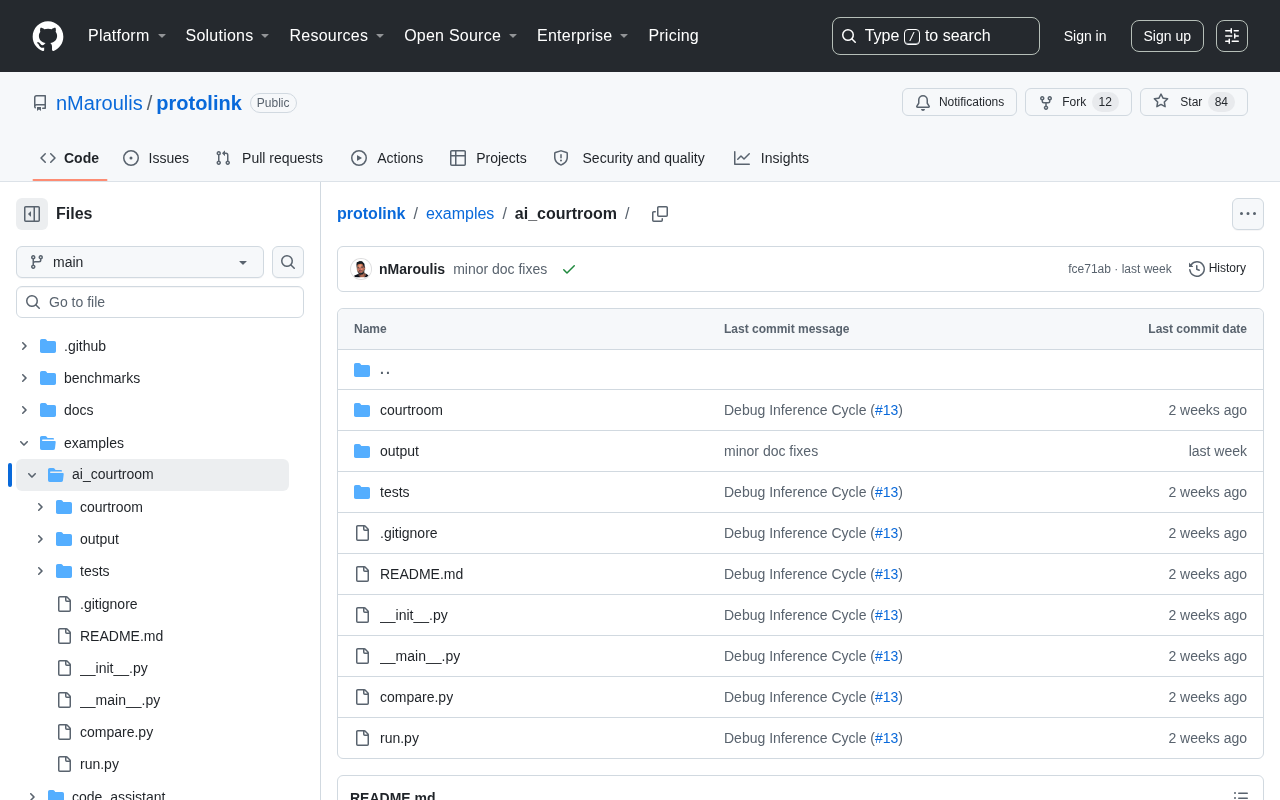Viewport: 1280px width, 800px height.
Task: Click the Fork button label
Action: (x=1074, y=102)
